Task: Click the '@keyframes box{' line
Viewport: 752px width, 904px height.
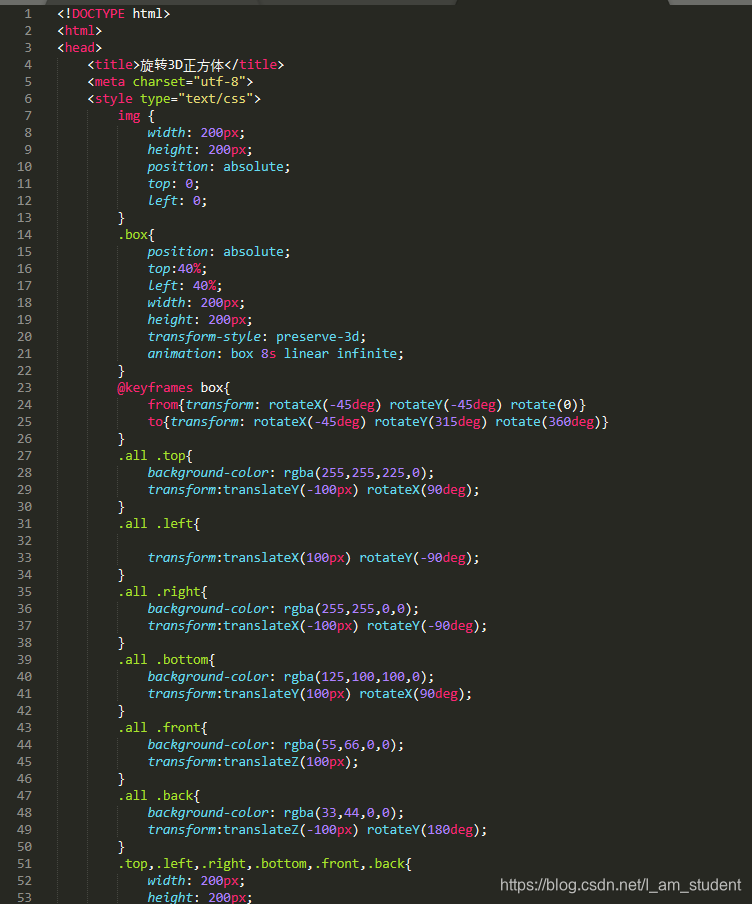Action: pos(174,387)
